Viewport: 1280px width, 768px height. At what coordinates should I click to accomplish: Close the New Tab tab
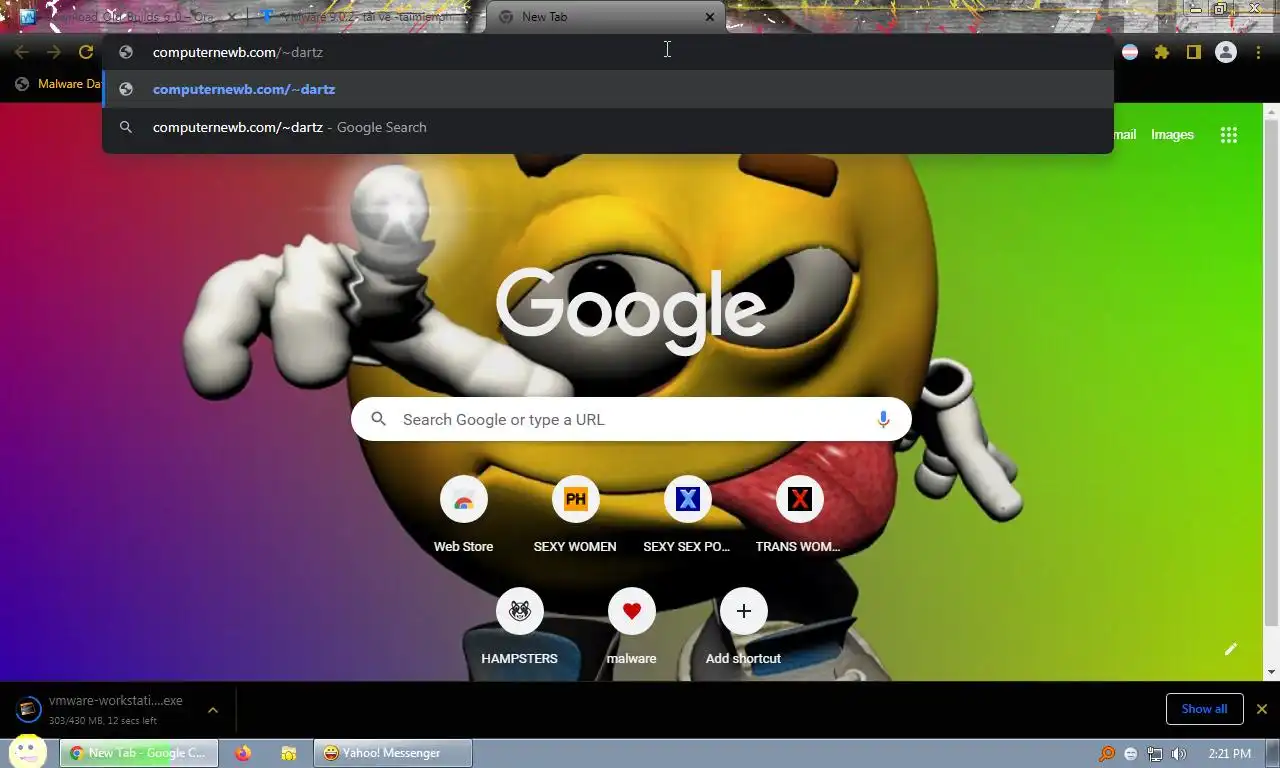click(x=710, y=17)
